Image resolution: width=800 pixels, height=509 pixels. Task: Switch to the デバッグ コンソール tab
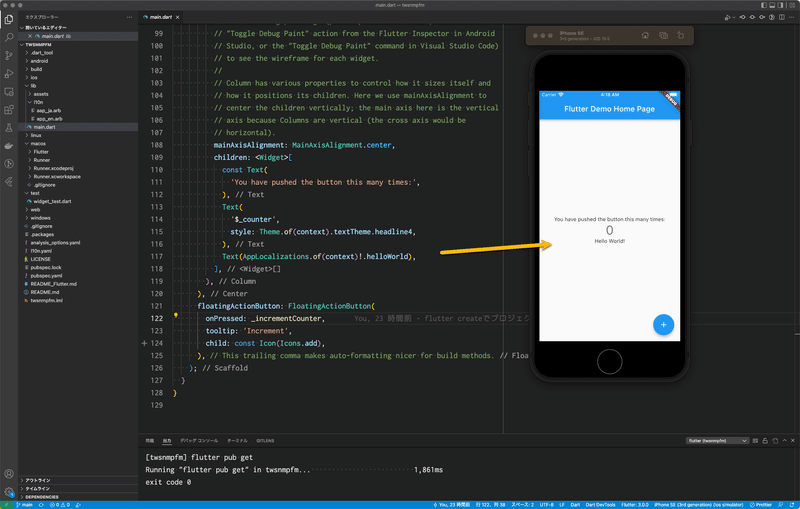(199, 441)
